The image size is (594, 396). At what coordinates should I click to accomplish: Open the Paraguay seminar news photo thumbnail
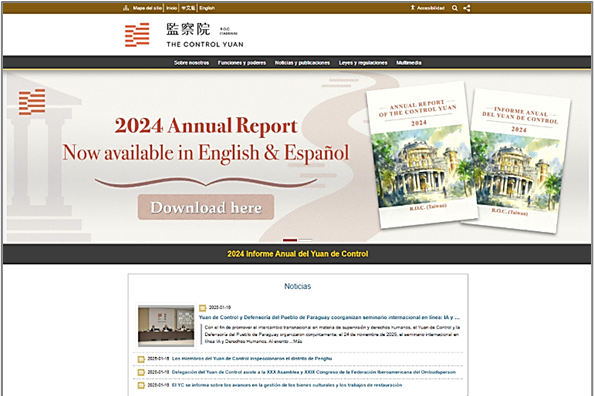166,326
